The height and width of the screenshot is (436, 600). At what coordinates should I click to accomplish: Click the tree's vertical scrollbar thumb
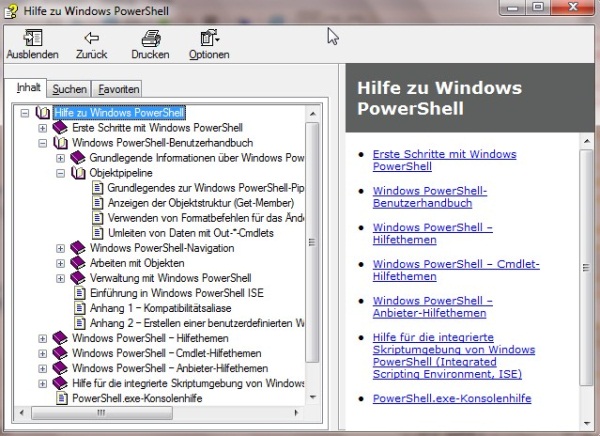(x=313, y=242)
